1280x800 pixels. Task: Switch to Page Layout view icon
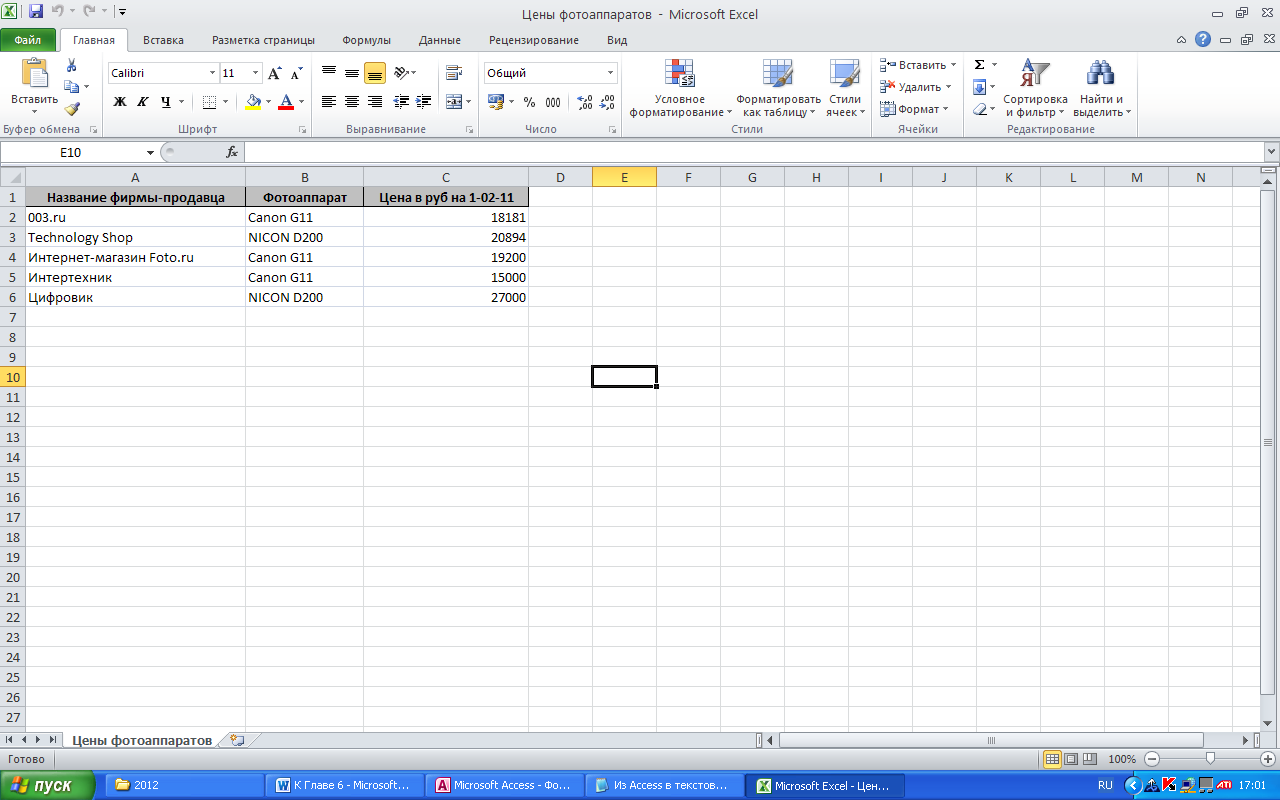(x=1071, y=759)
